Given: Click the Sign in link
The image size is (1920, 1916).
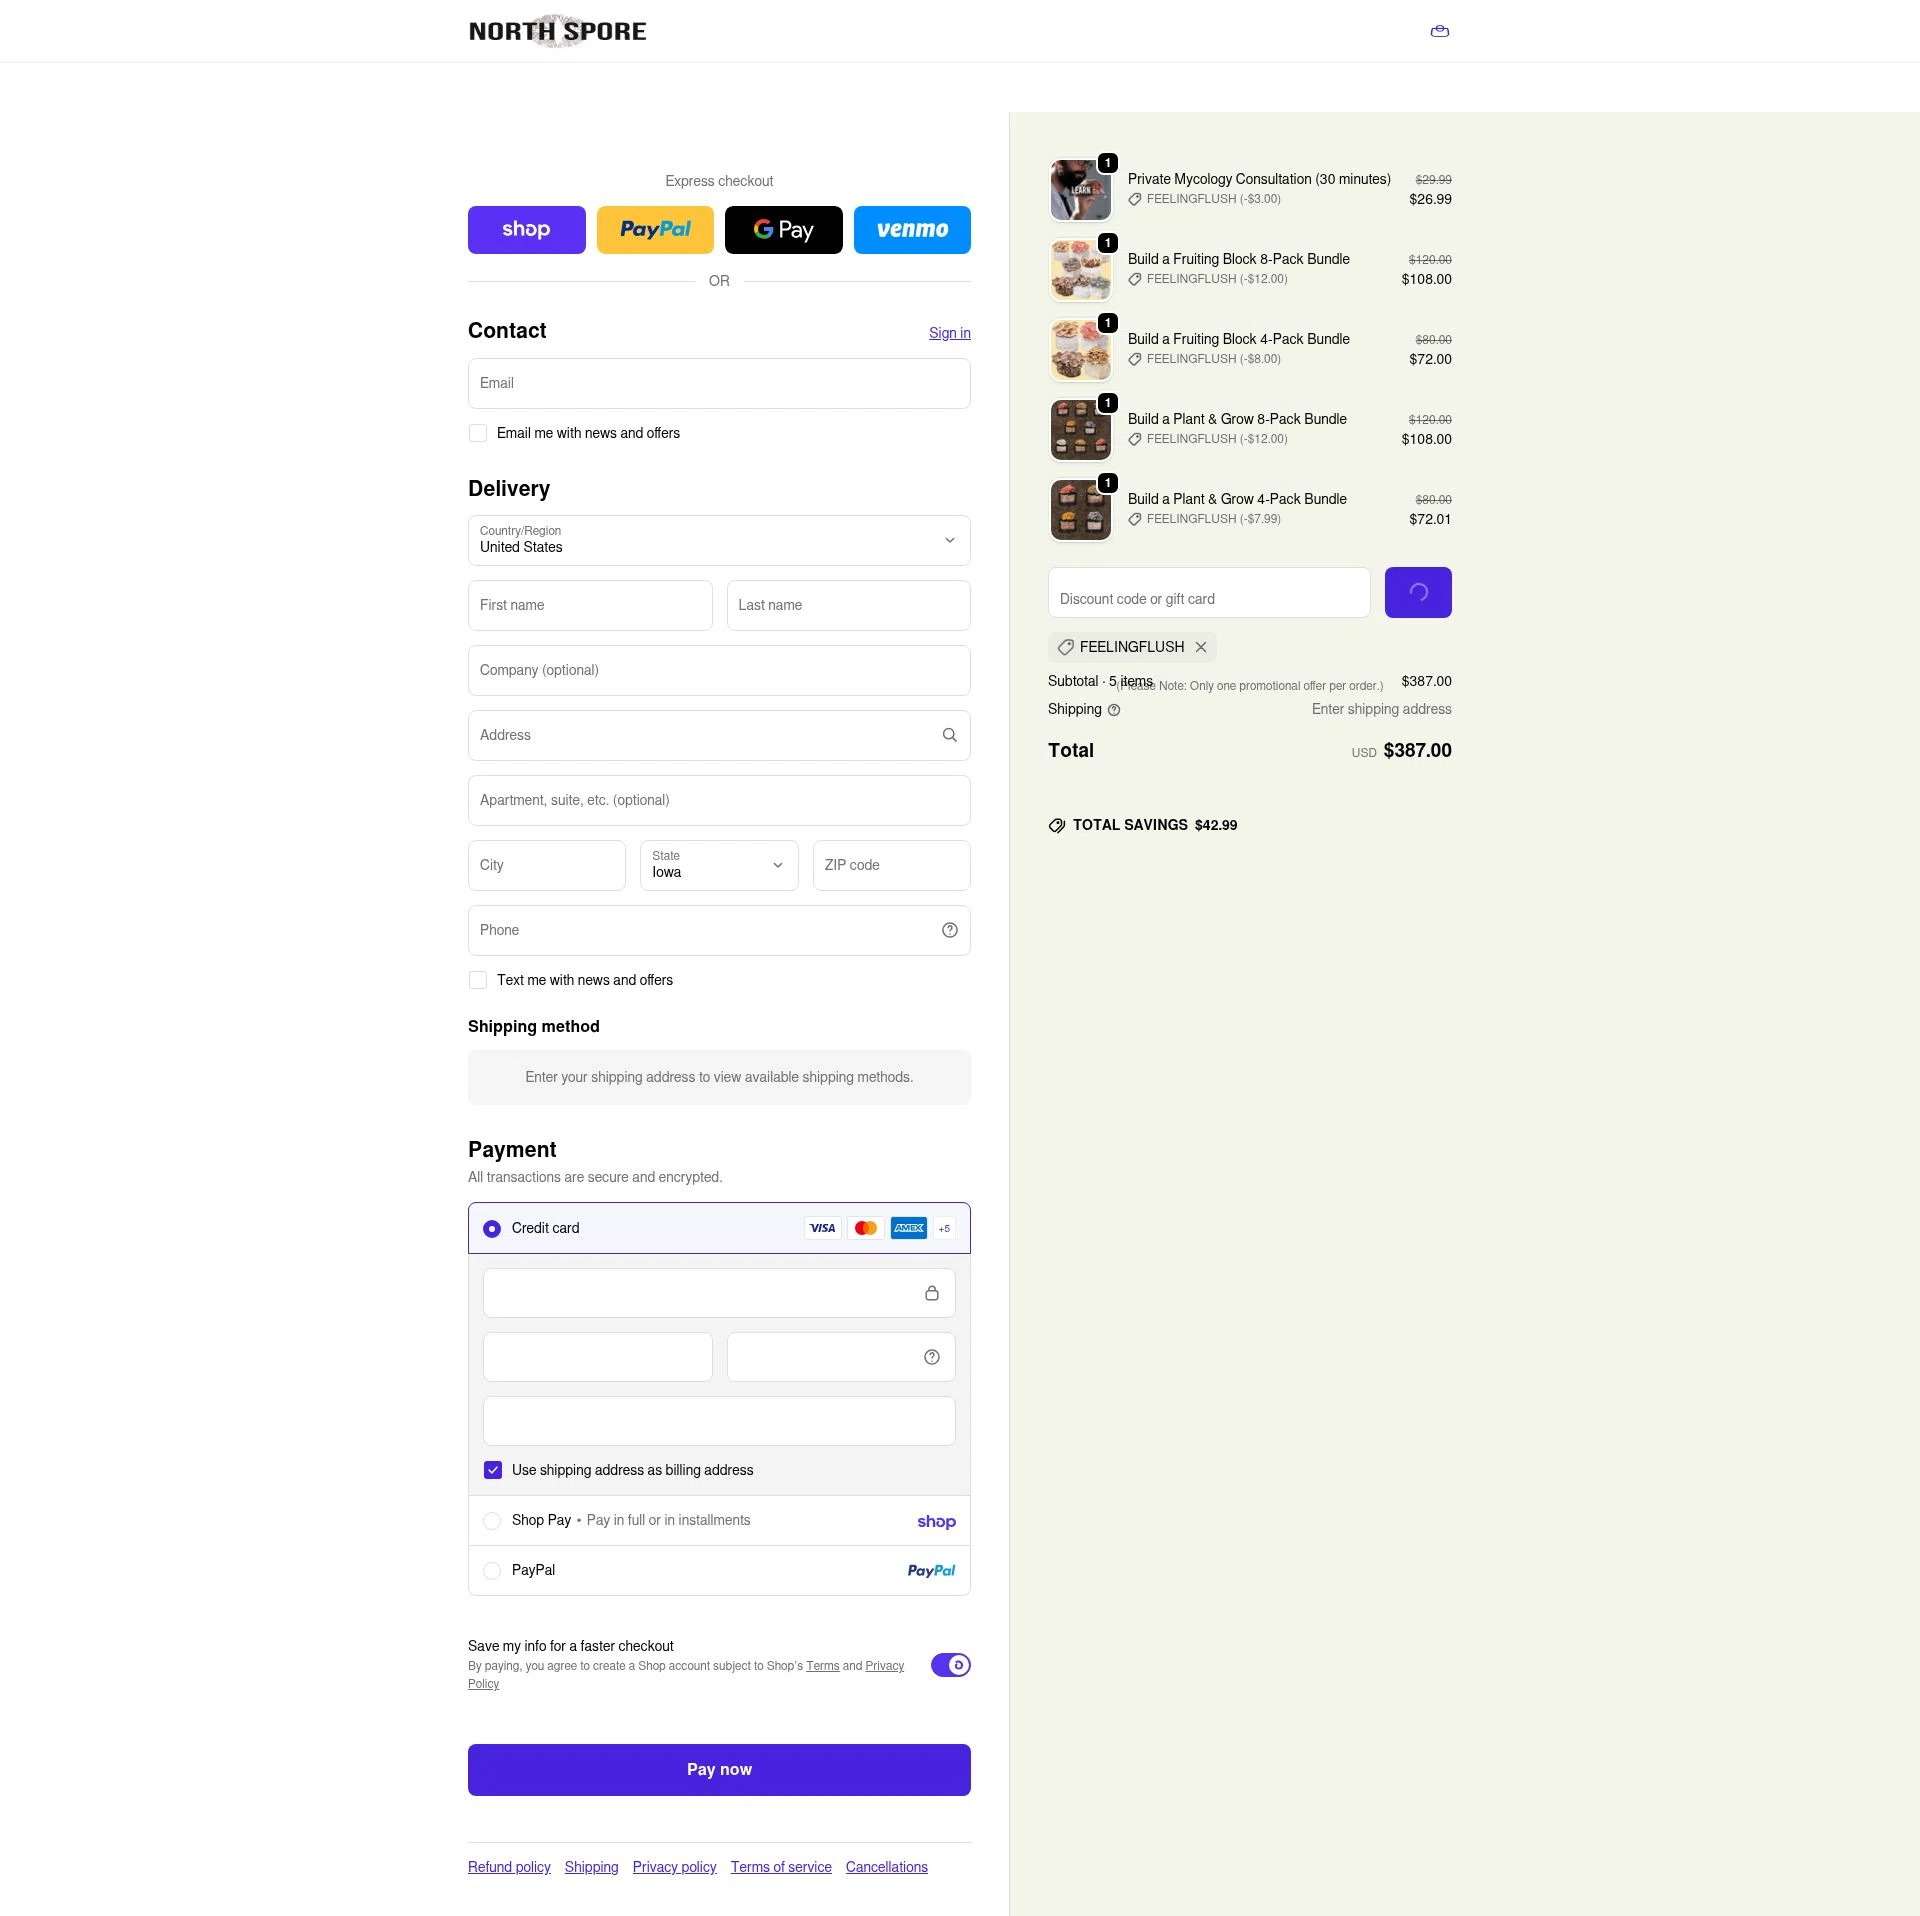Looking at the screenshot, I should 949,333.
